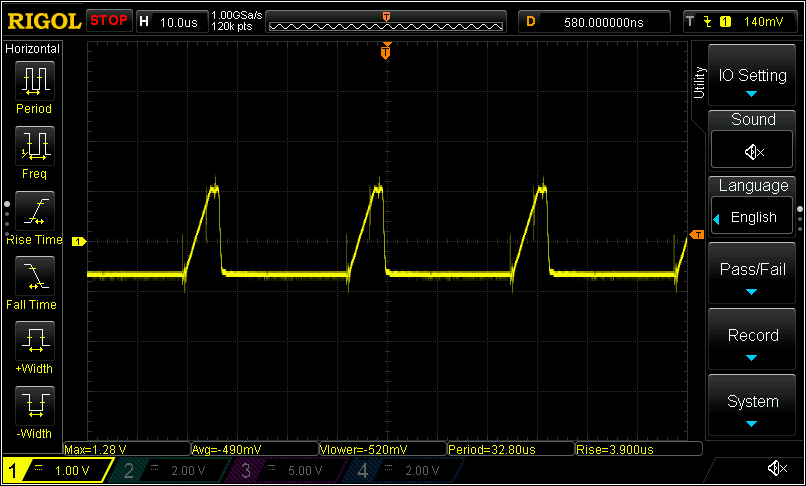
Task: Click the waveform memory position bar
Action: 387,21
